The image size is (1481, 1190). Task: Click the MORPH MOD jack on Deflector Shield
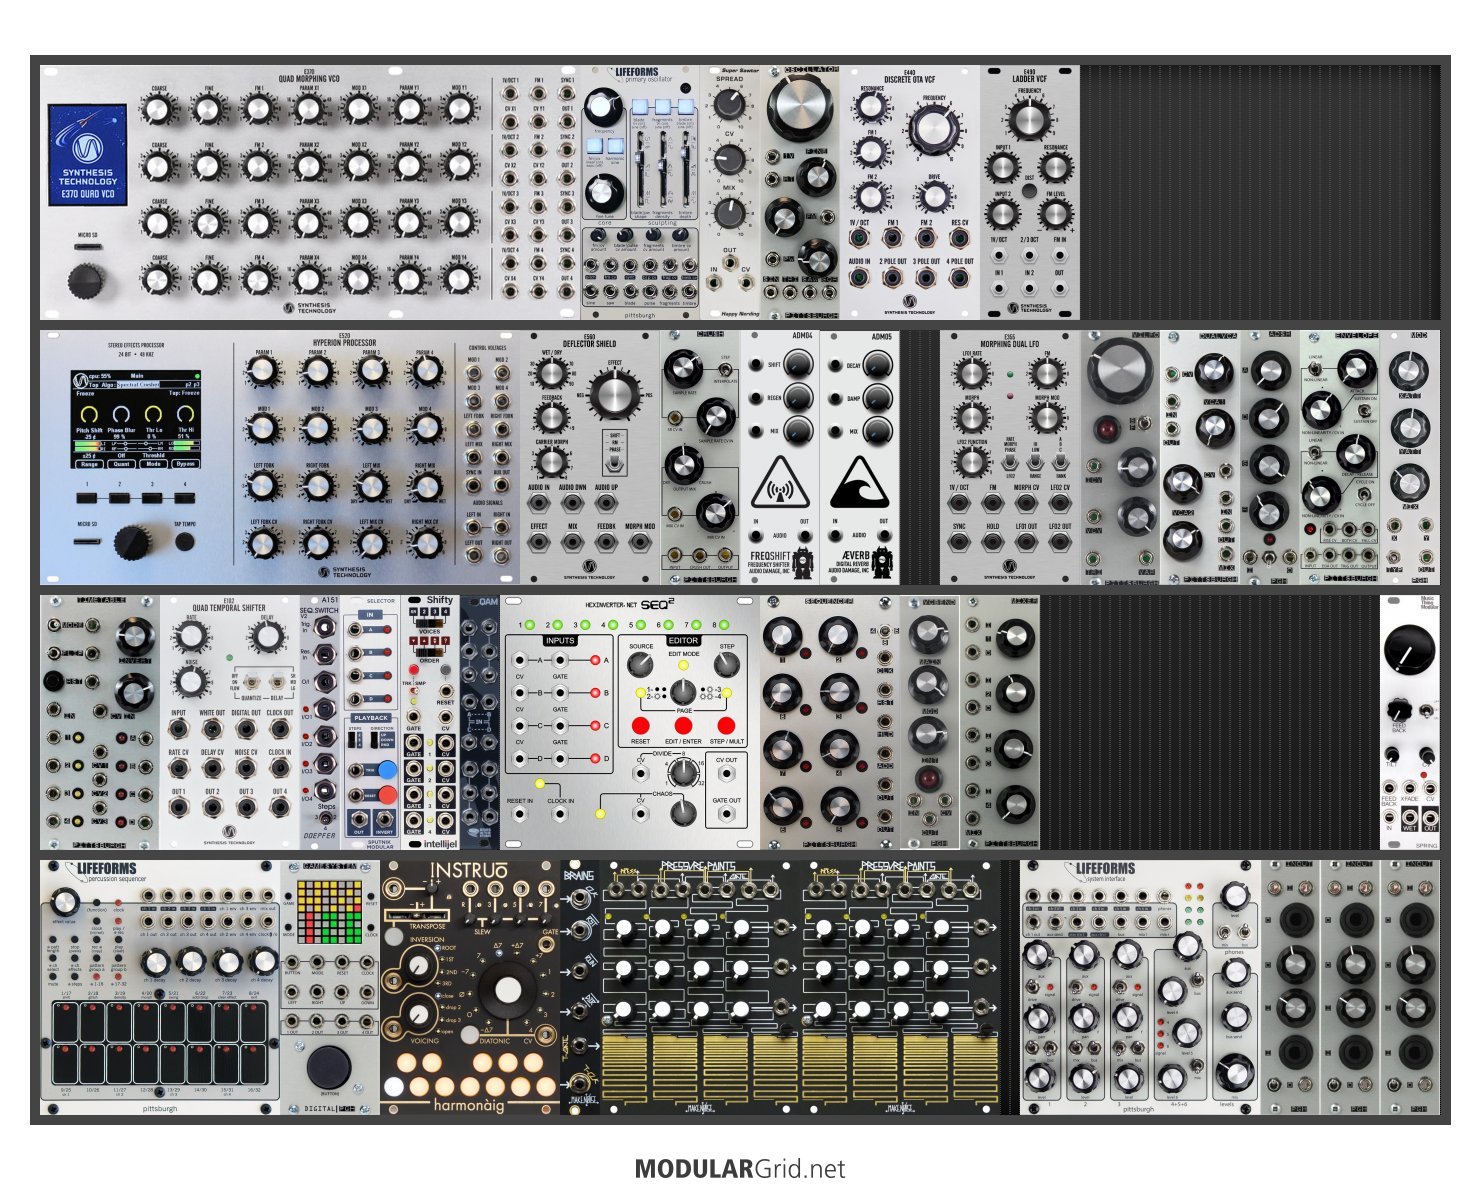(x=641, y=543)
